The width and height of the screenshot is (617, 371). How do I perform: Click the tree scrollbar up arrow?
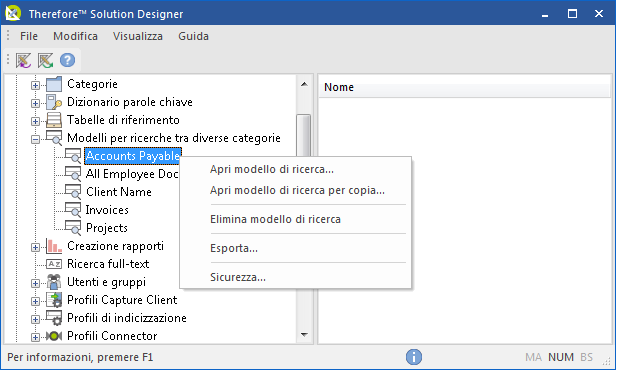tap(304, 84)
